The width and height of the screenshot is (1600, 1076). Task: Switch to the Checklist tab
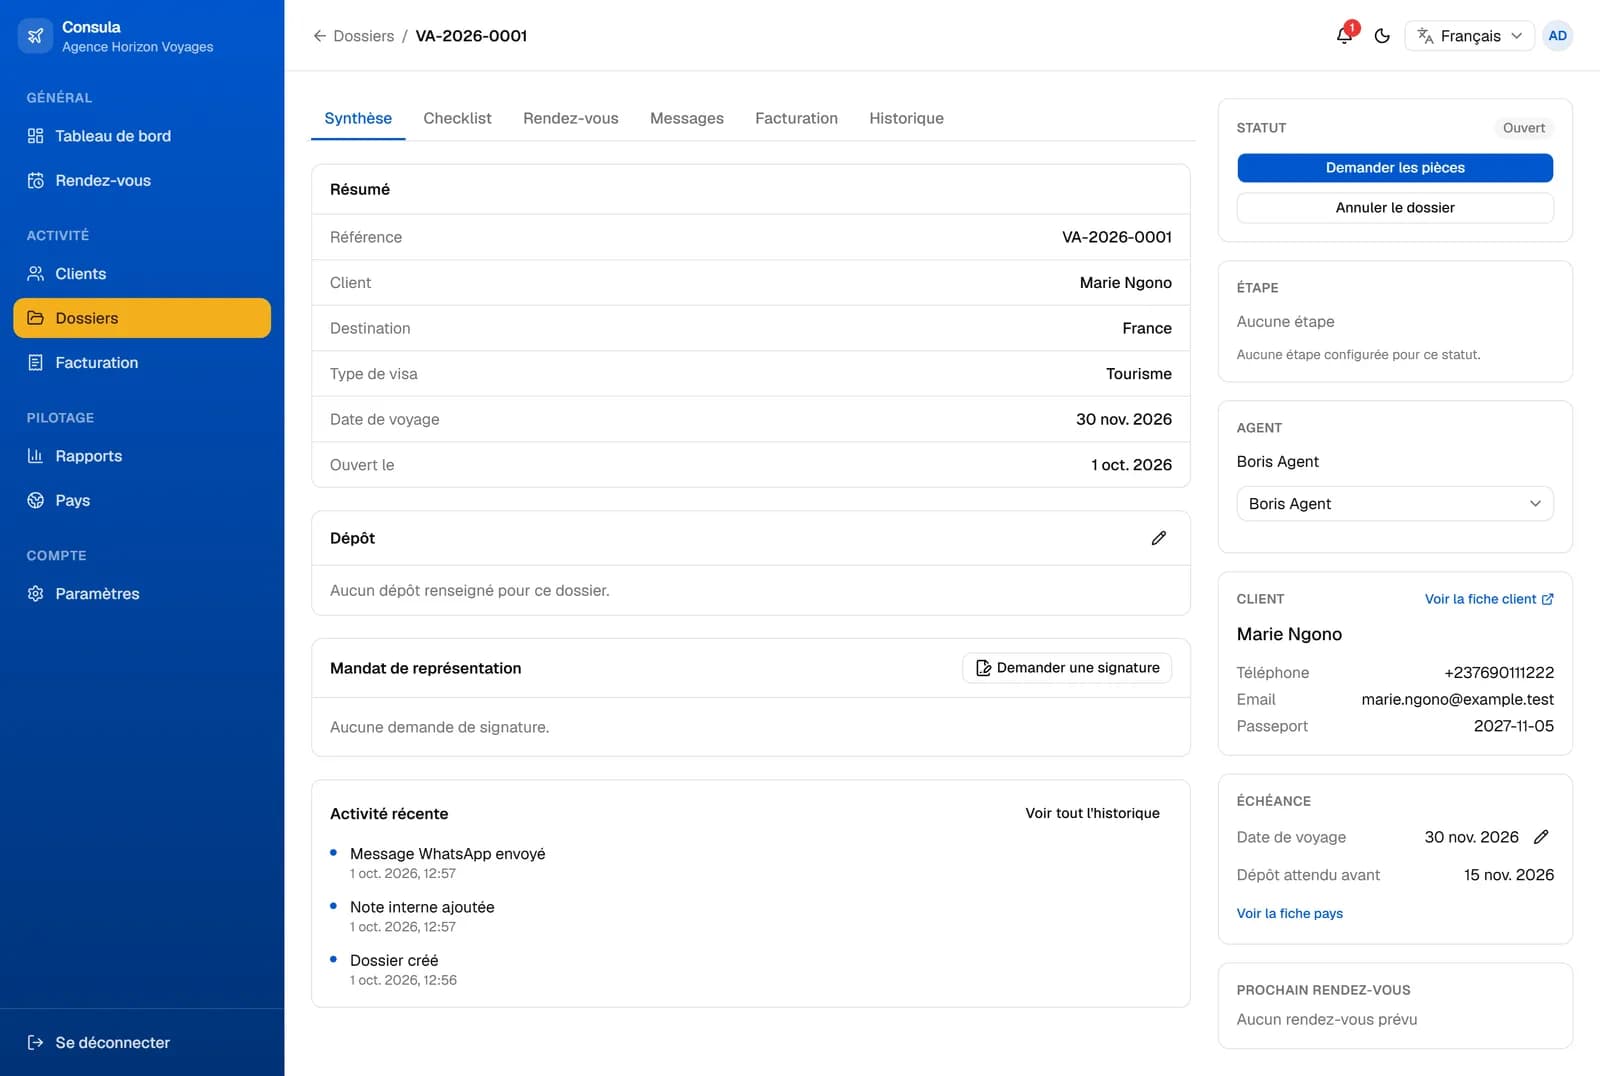[x=457, y=118]
